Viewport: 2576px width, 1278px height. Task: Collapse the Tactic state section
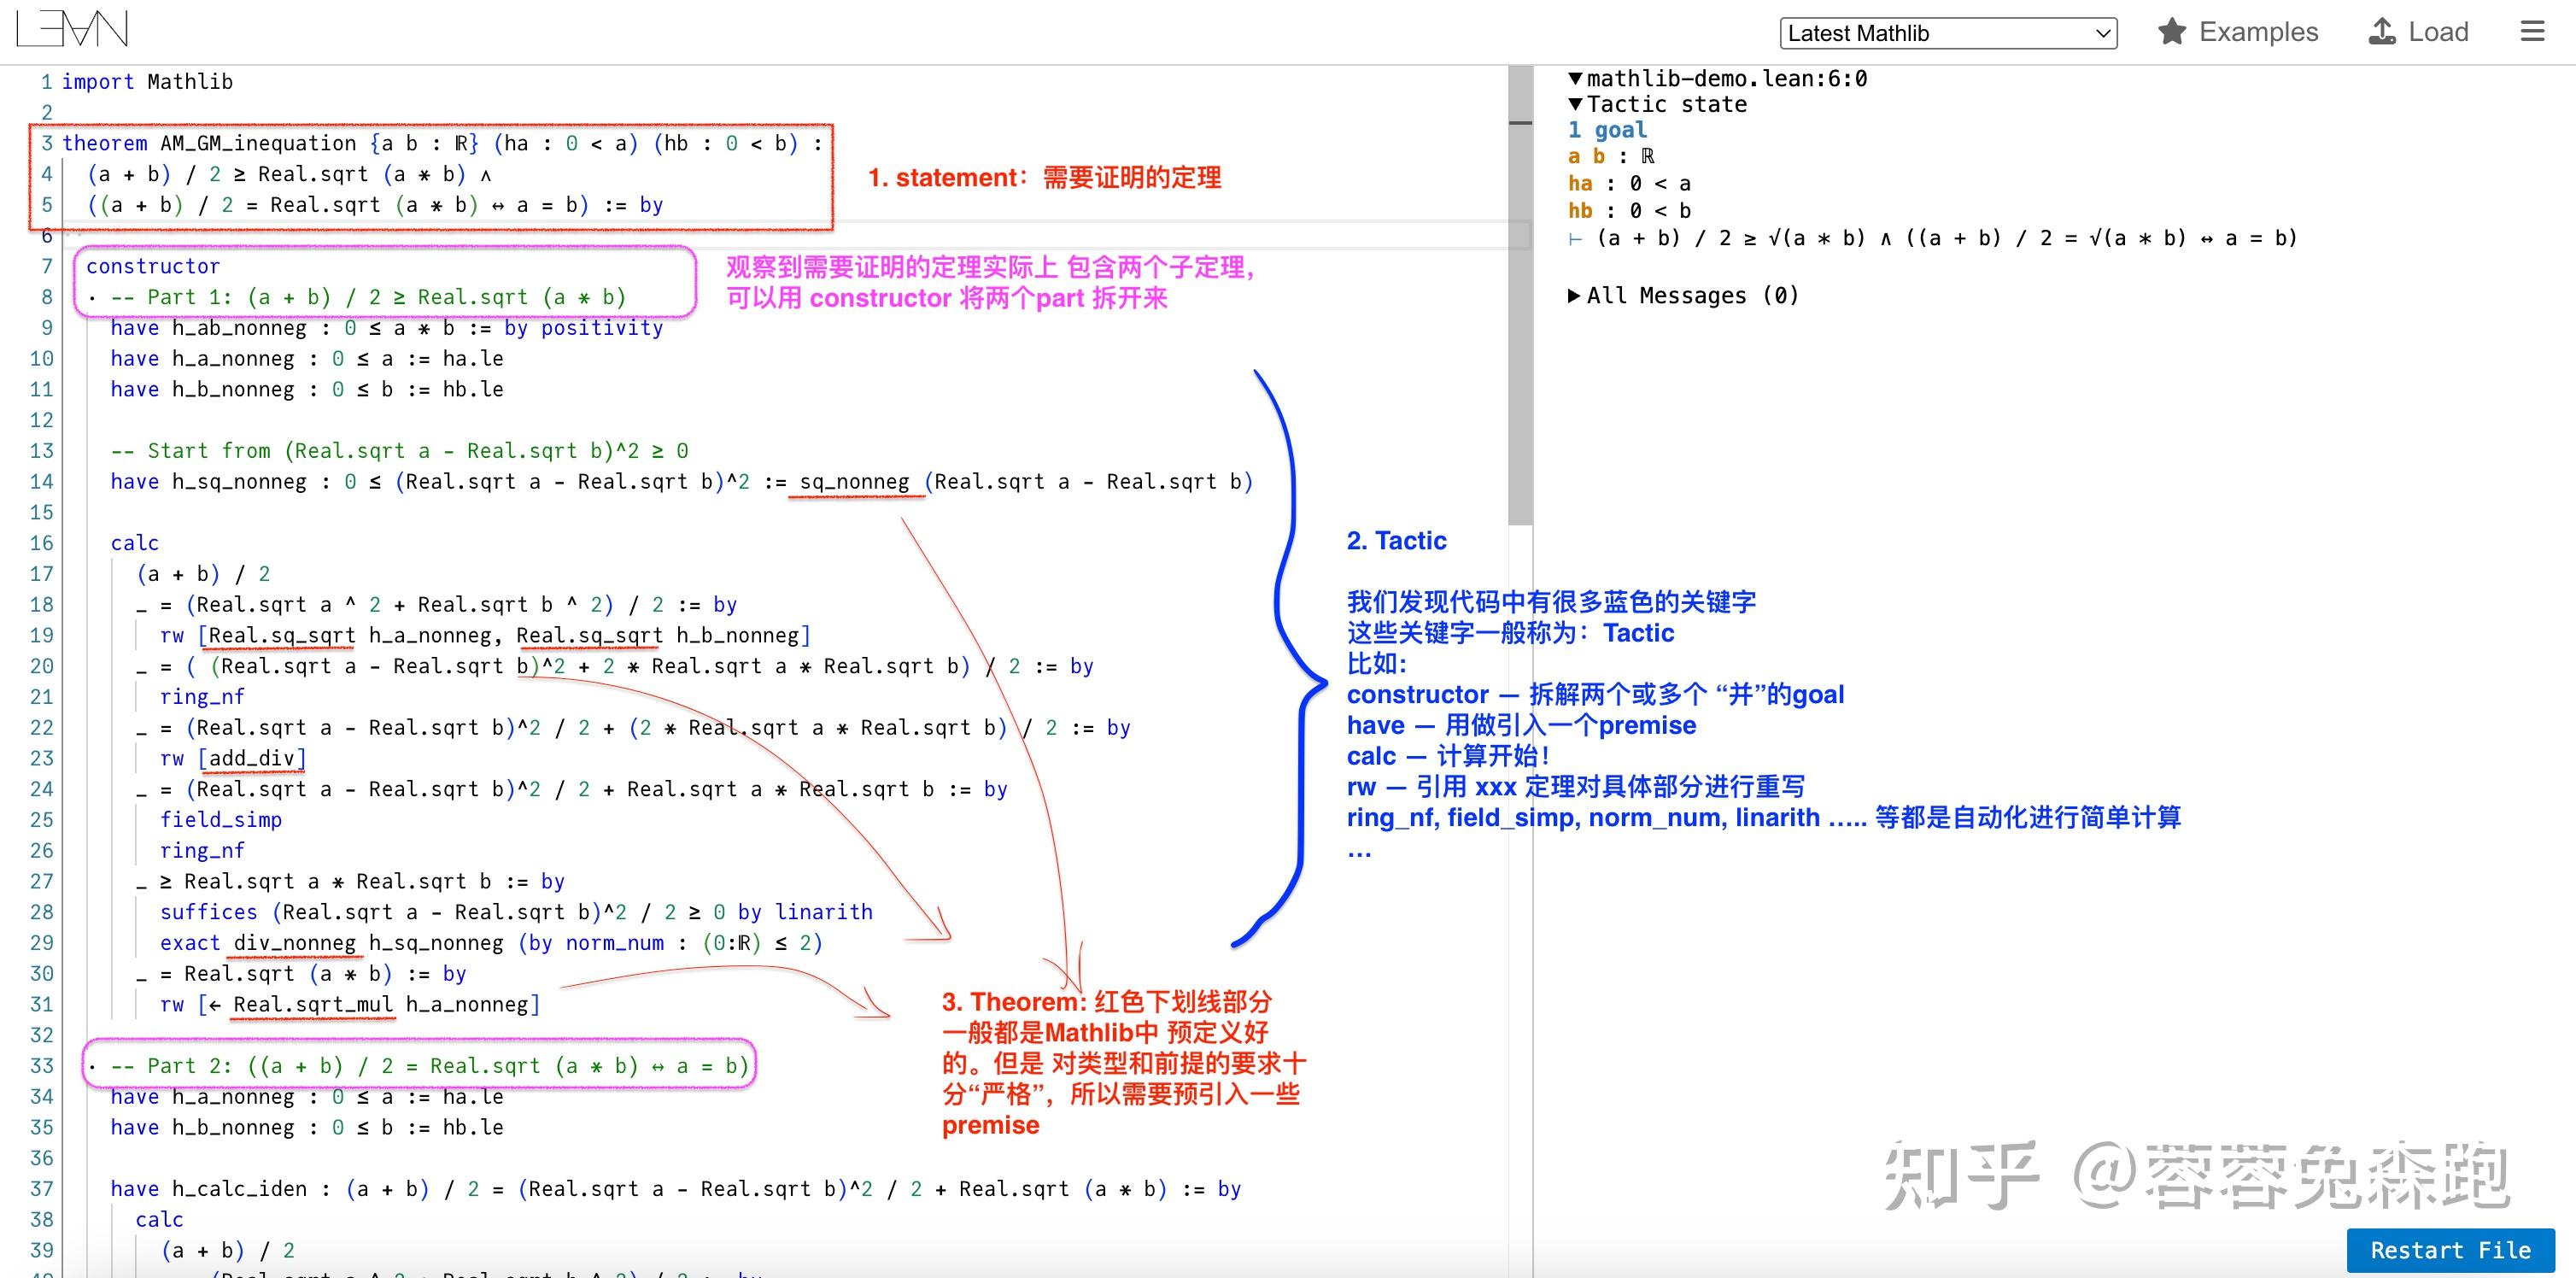tap(1575, 104)
